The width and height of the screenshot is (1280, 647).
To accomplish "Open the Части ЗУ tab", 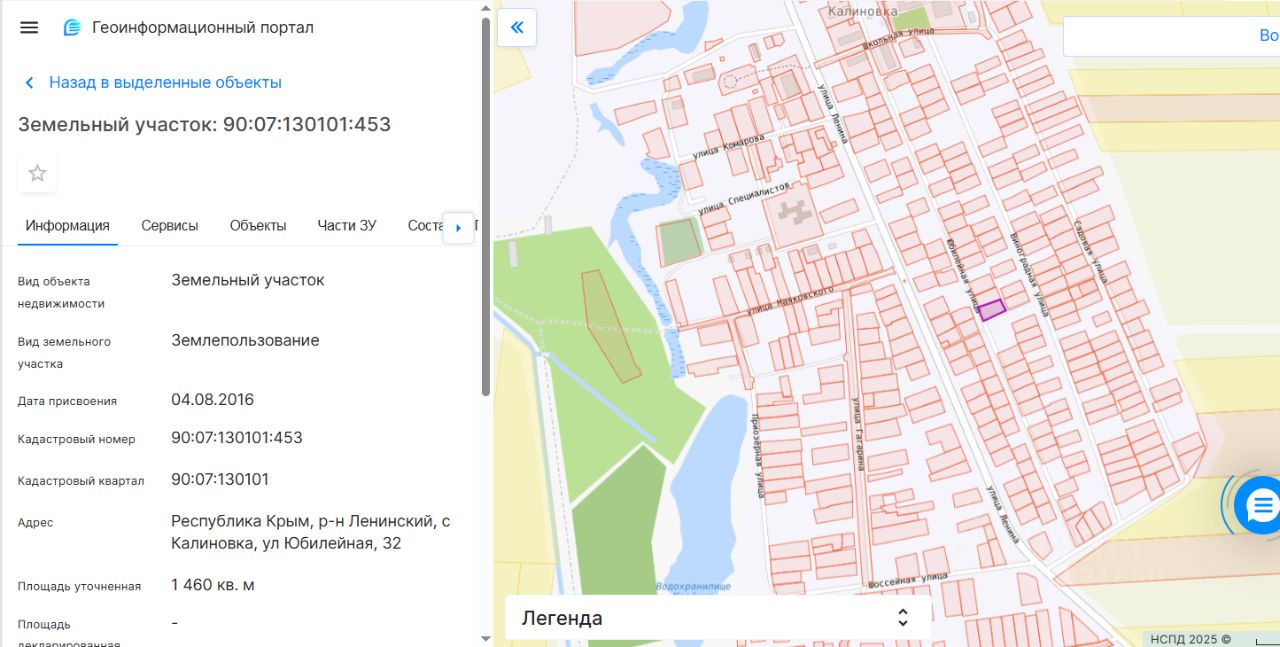I will [347, 225].
